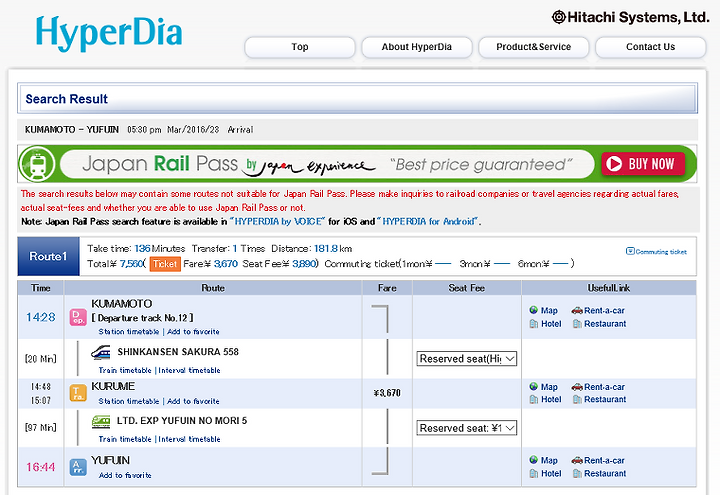
Task: Click the Restaurant icon for Kurume
Action: [x=577, y=399]
